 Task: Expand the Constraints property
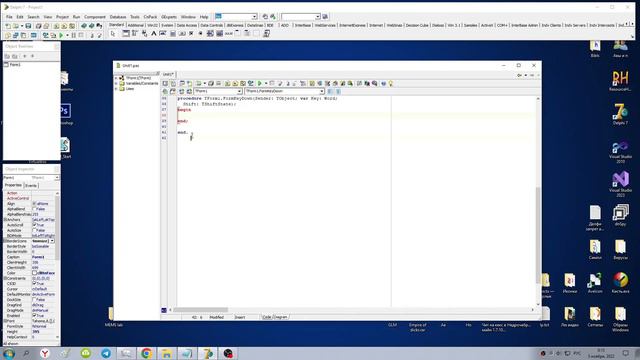coord(5,278)
